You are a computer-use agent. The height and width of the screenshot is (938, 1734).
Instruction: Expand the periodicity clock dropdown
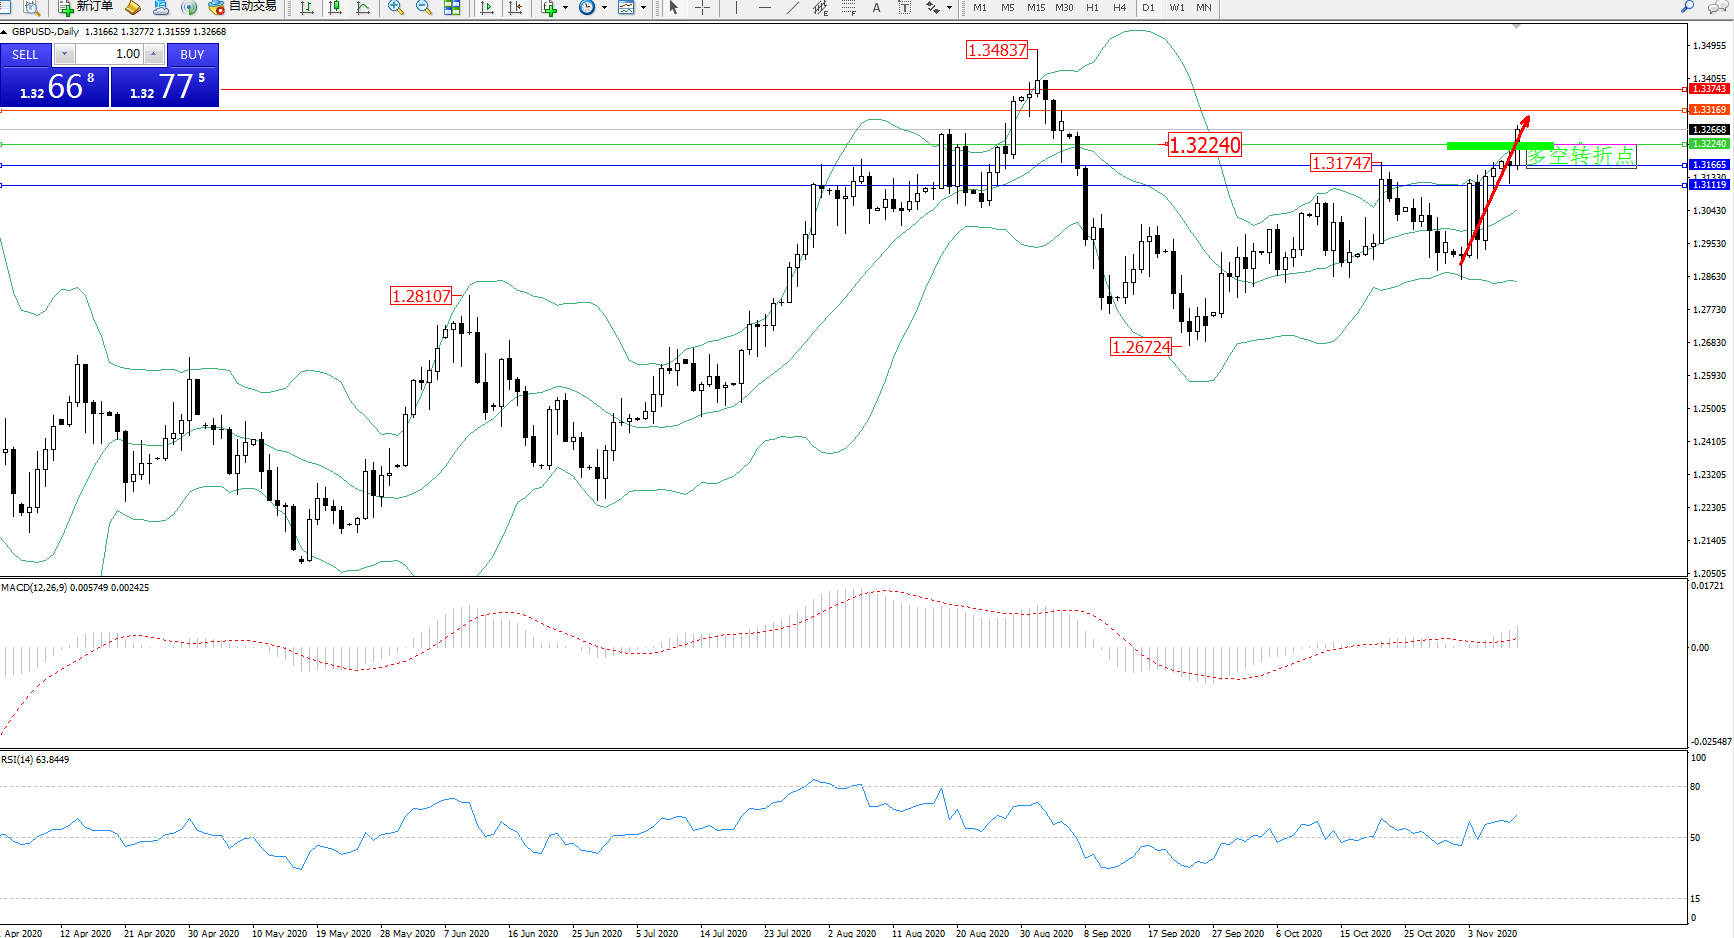click(x=593, y=8)
